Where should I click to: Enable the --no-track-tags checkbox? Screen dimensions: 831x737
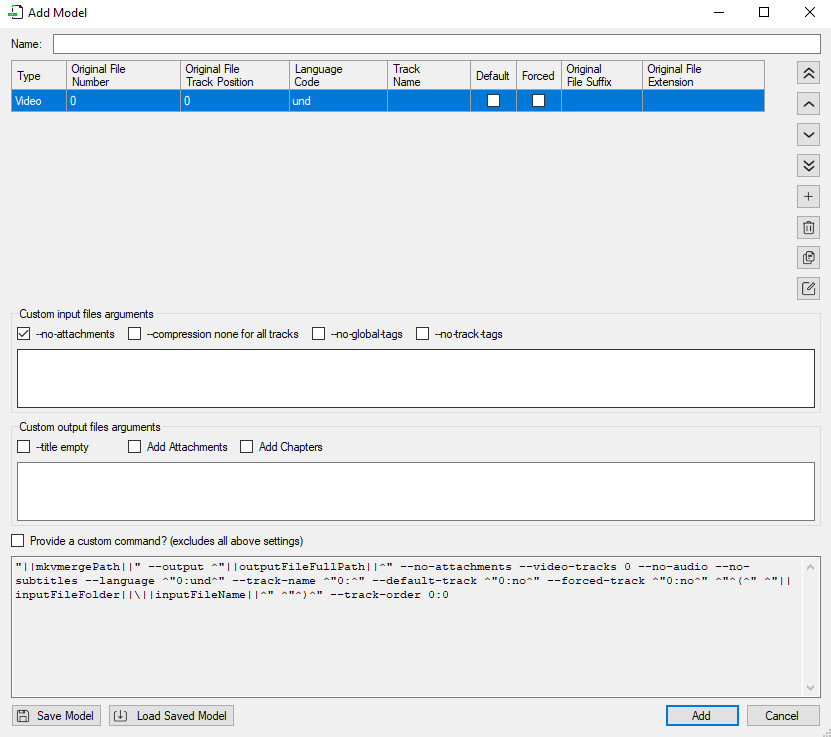pos(422,334)
